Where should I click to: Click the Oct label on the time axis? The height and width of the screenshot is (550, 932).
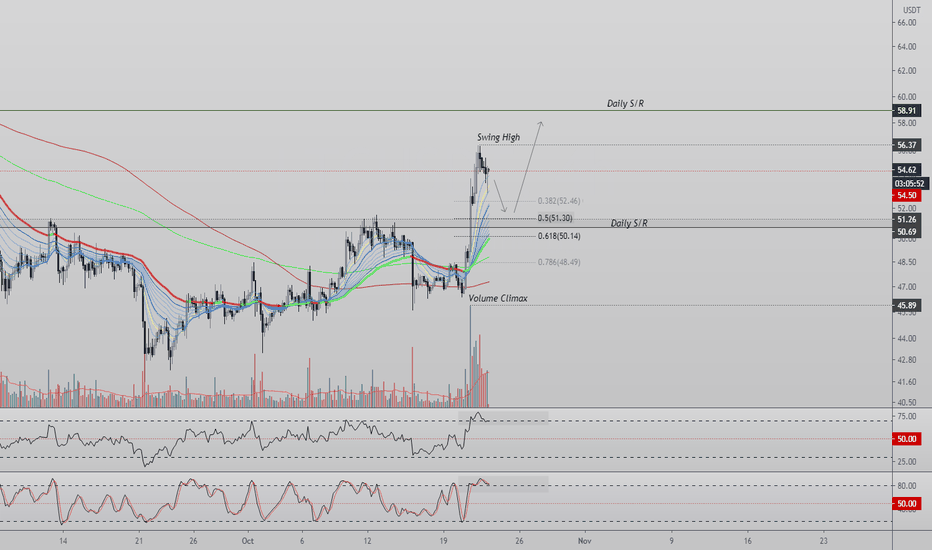(x=248, y=541)
